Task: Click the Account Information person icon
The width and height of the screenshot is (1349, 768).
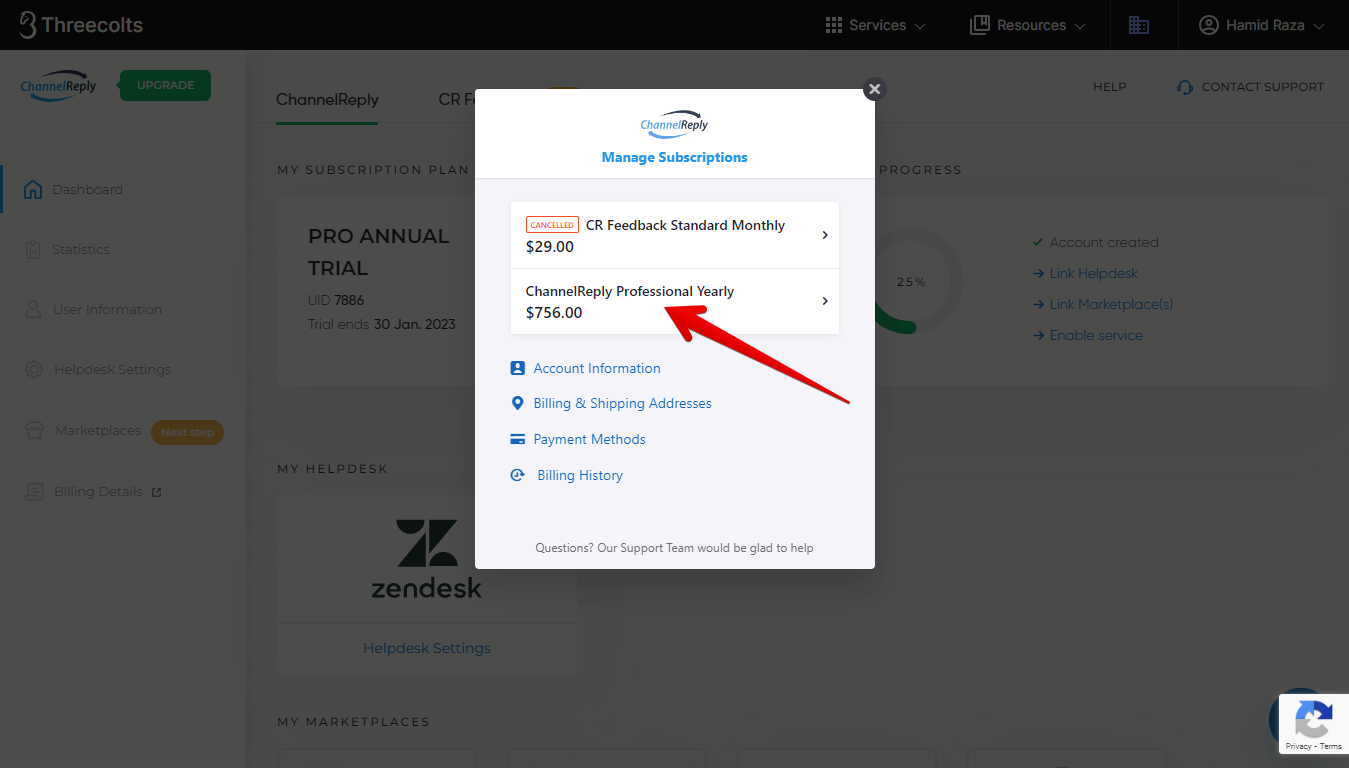Action: pyautogui.click(x=517, y=368)
